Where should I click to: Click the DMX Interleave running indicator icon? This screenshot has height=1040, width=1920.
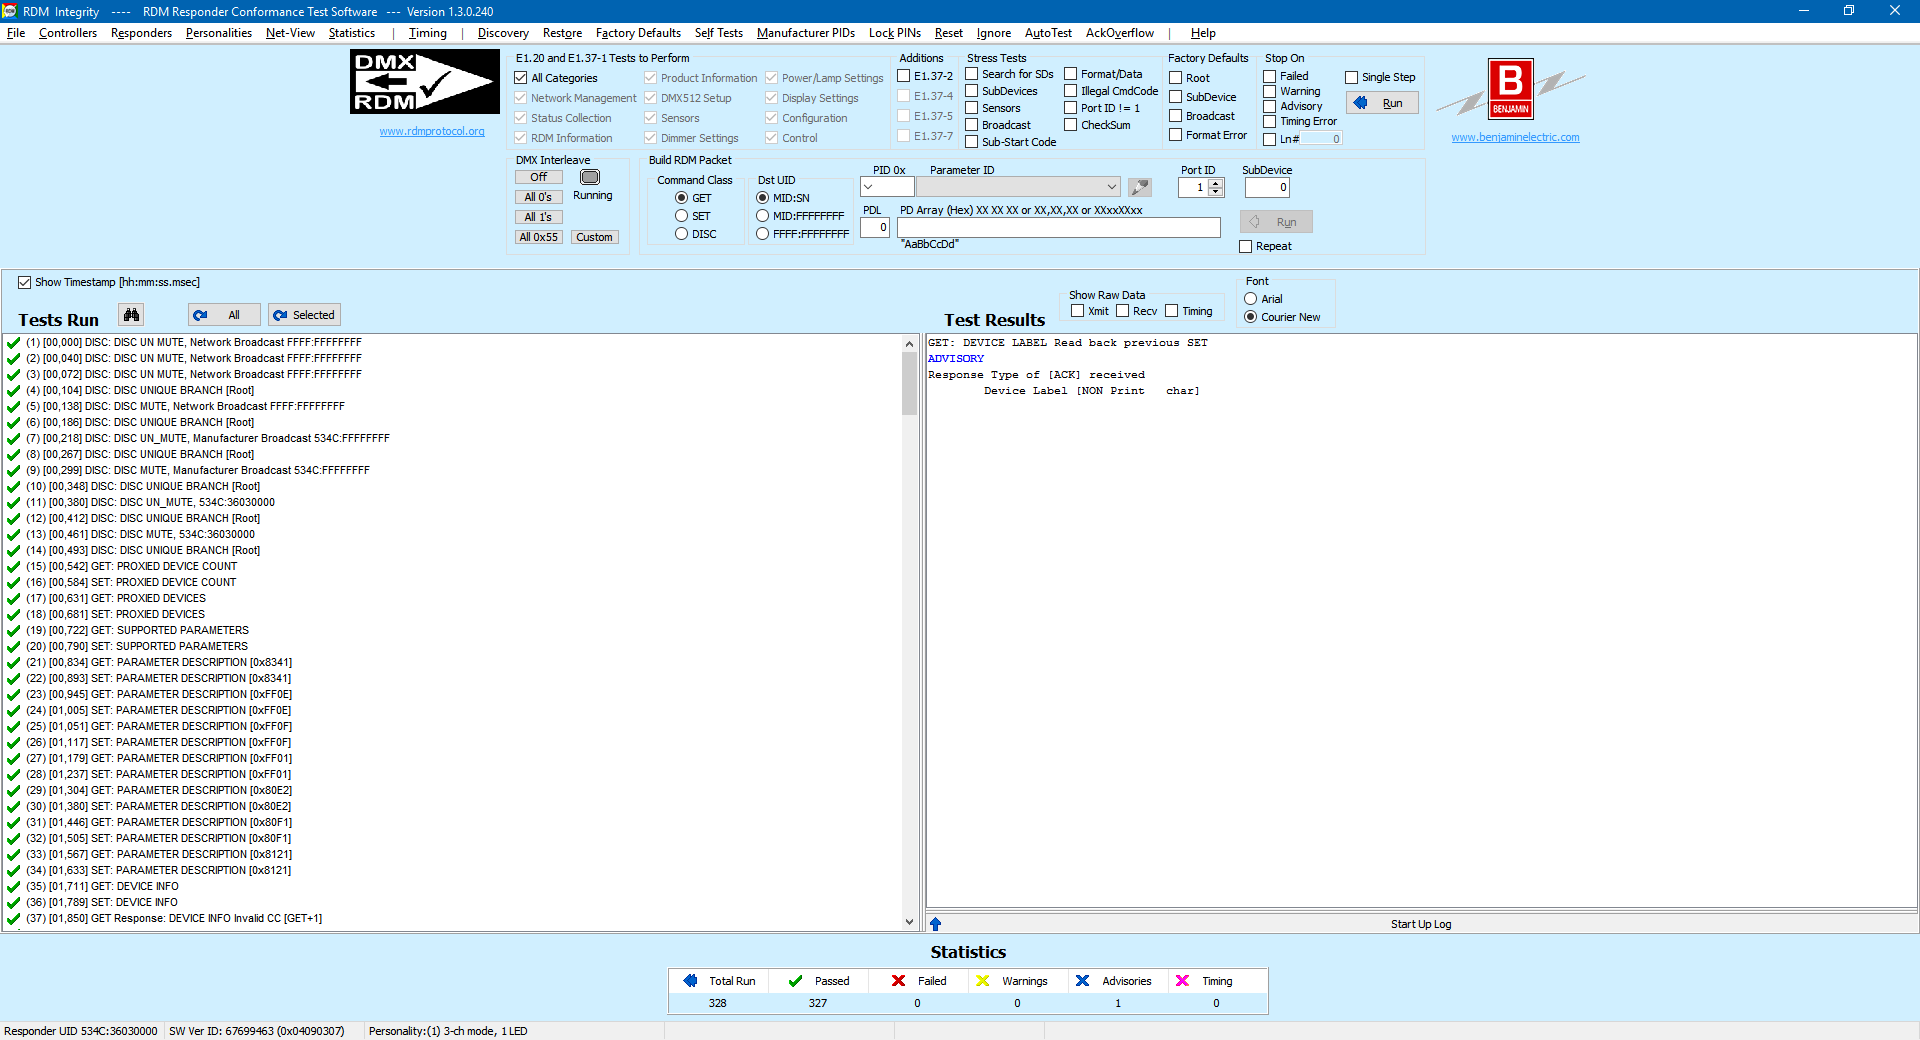[x=590, y=177]
